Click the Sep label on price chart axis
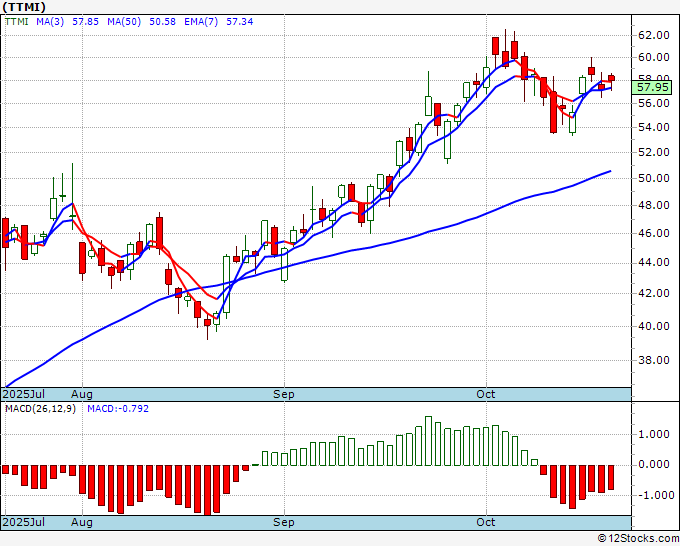 [x=284, y=394]
